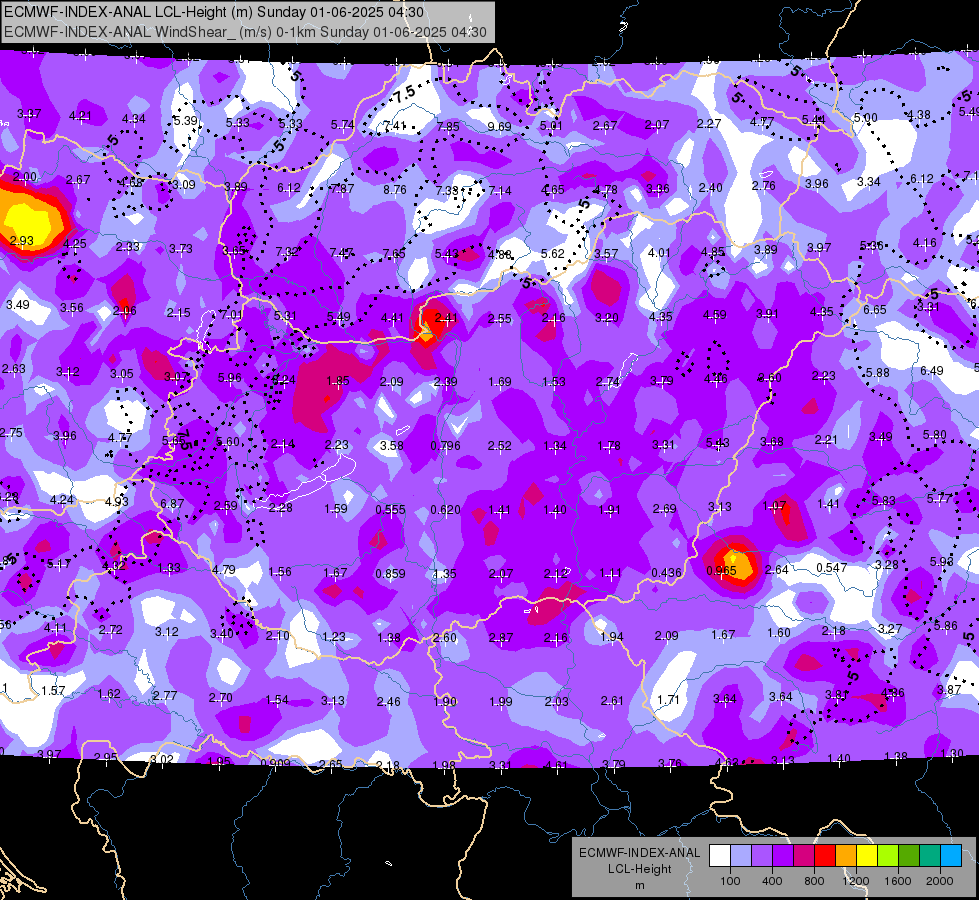Click the WindShear_ (m/s) 0-1km title line
979x900 pixels.
245,32
